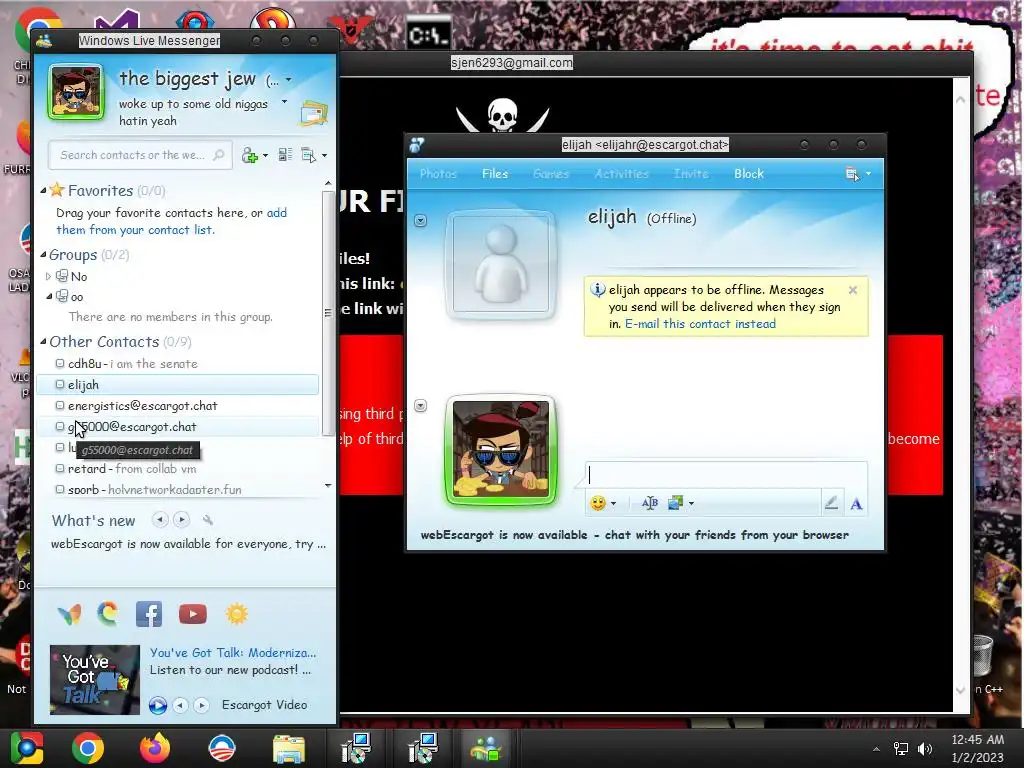Image resolution: width=1024 pixels, height=768 pixels.
Task: Open the sun weather shortcut icon
Action: [x=236, y=614]
